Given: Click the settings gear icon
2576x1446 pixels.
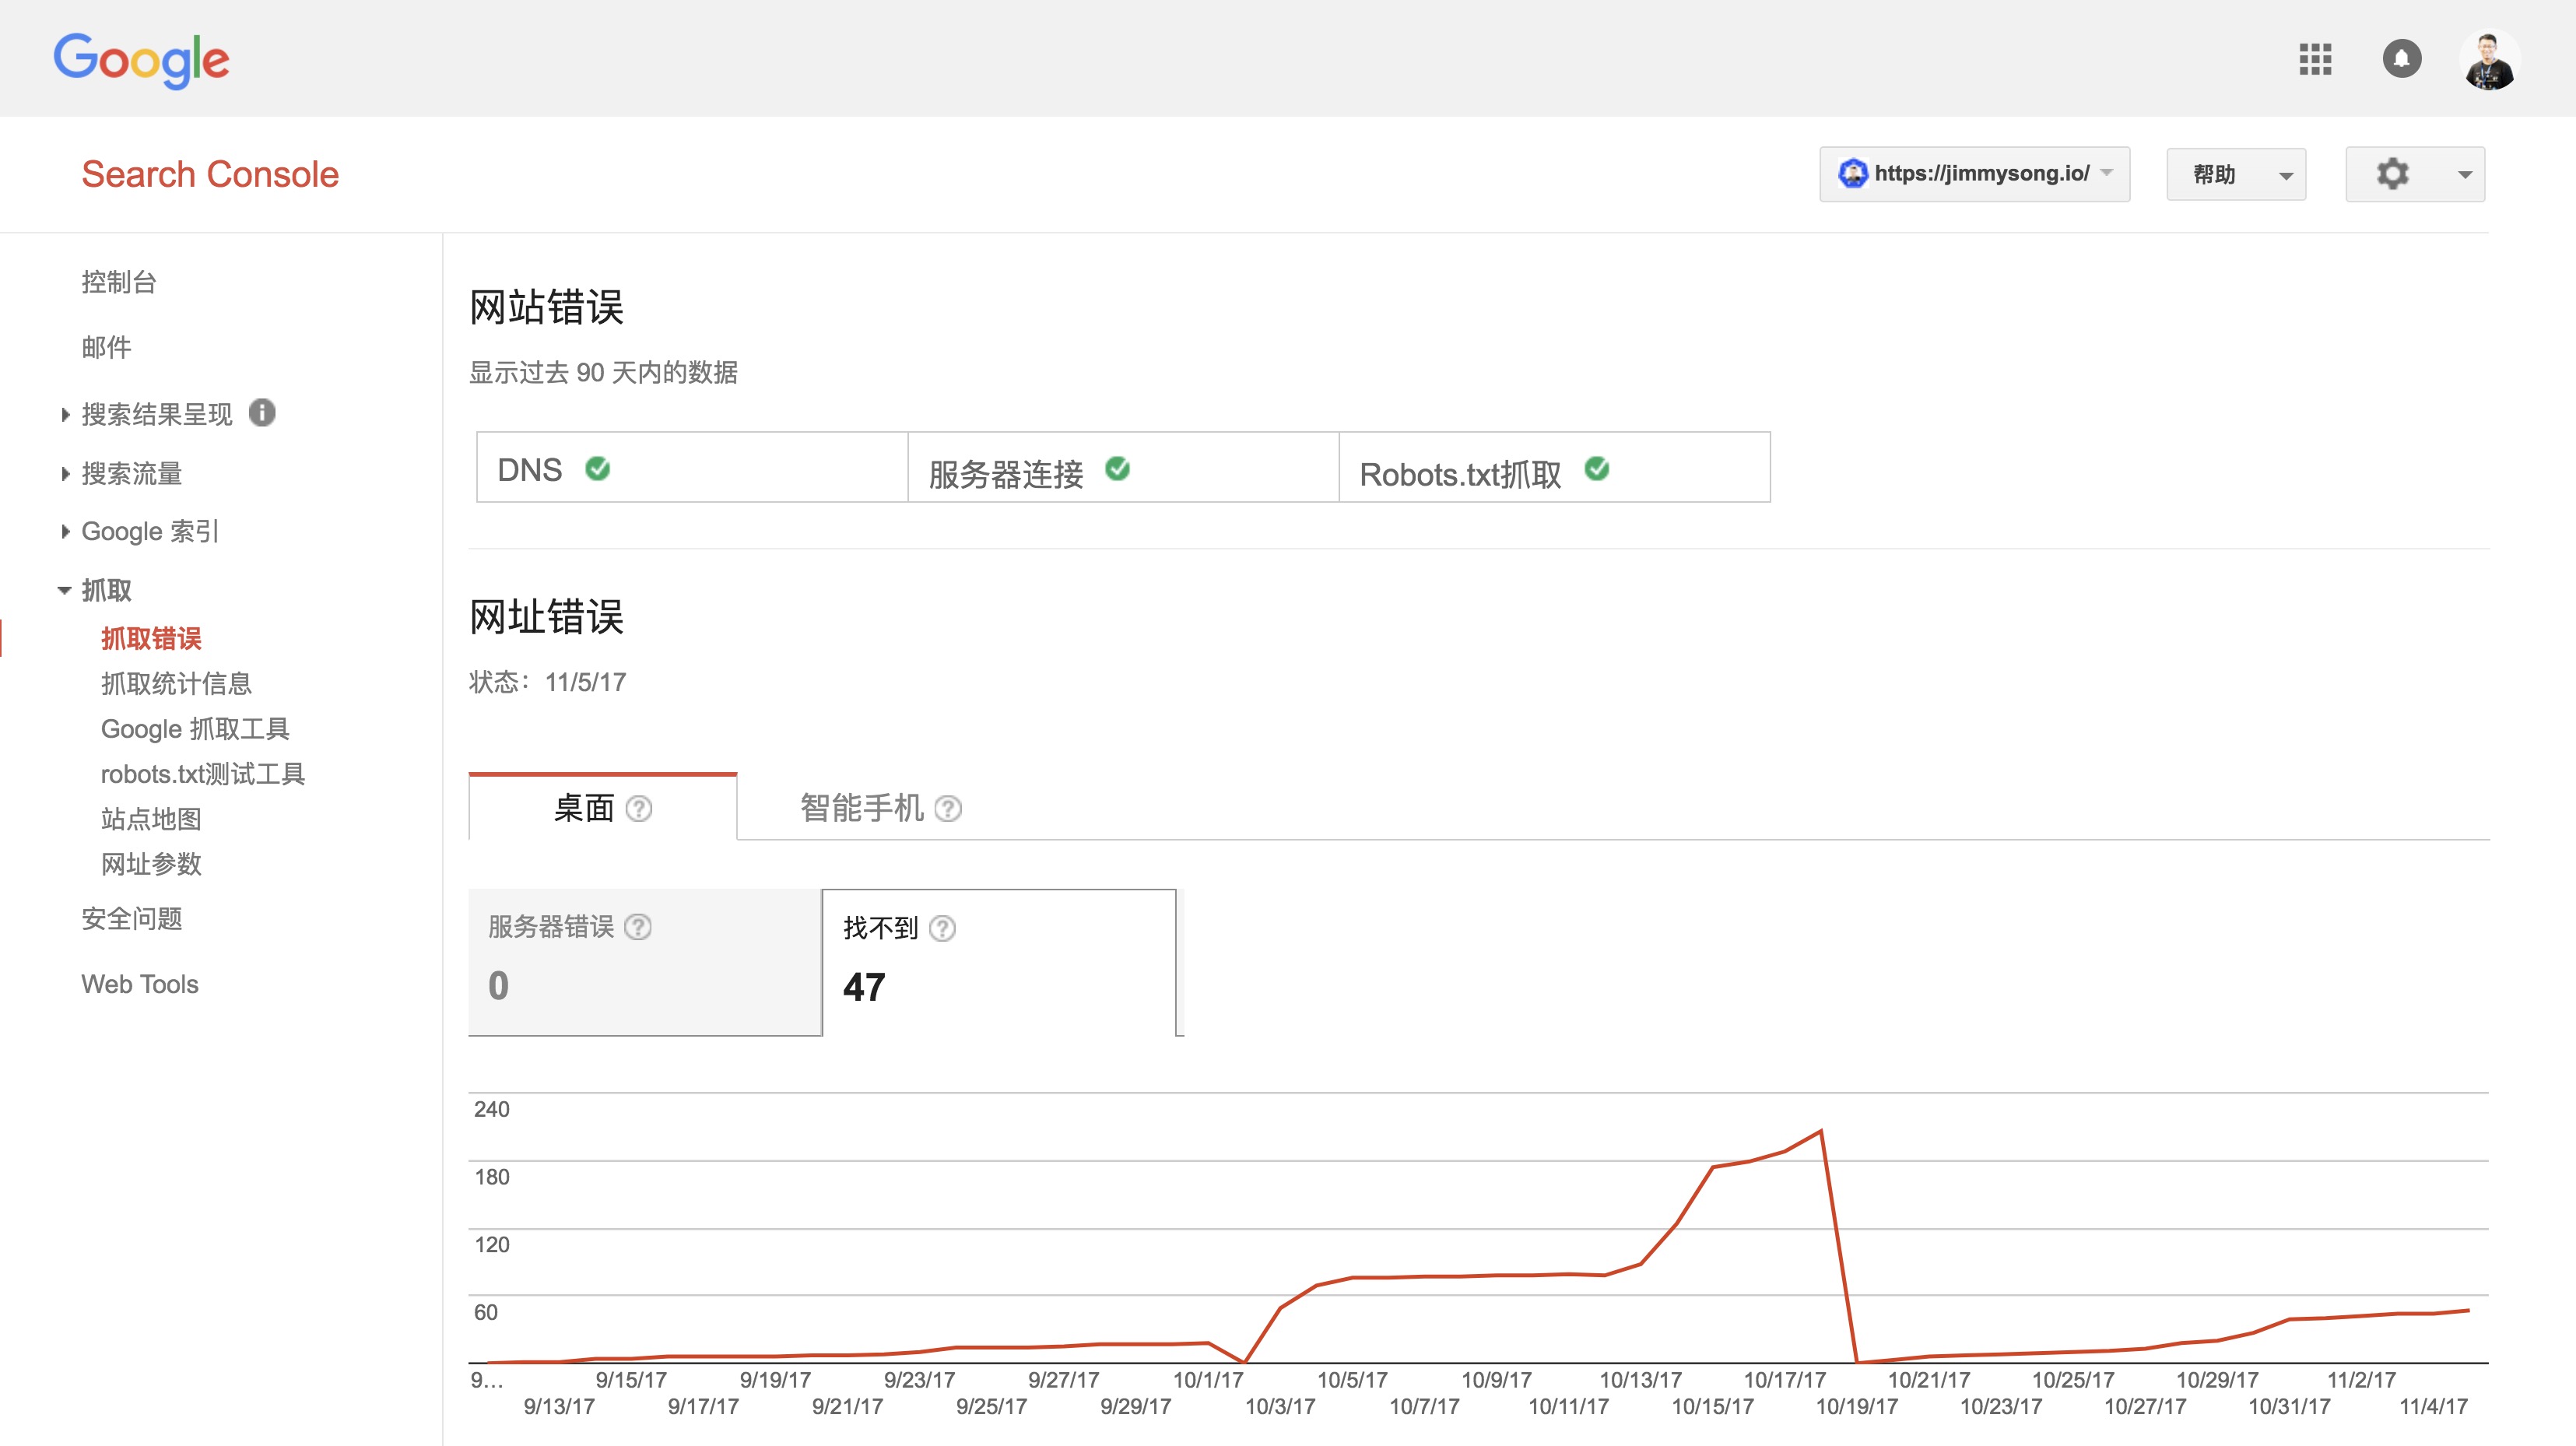Looking at the screenshot, I should pyautogui.click(x=2392, y=174).
